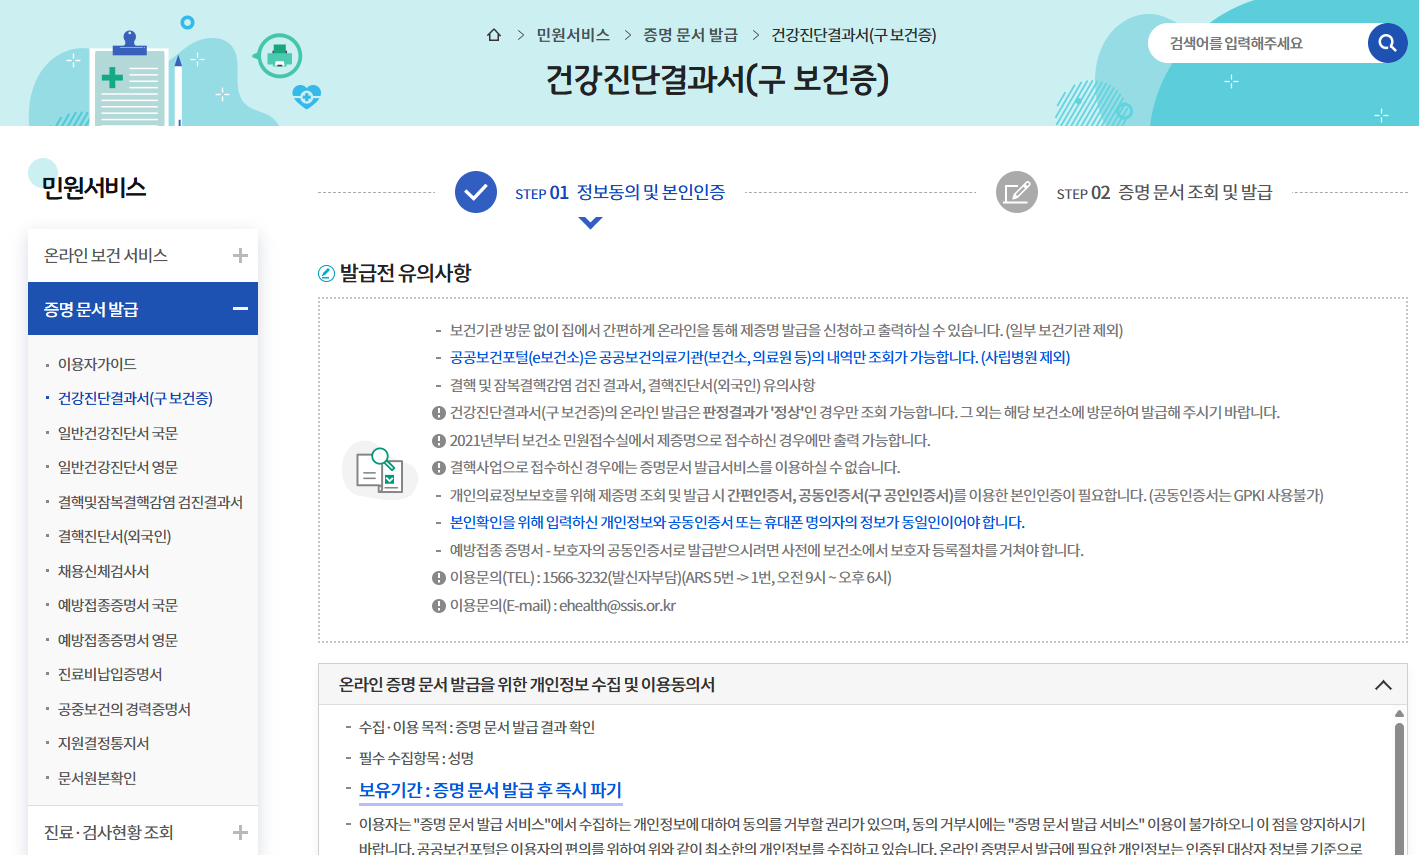Click the document-with-magnifier illustration icon
Viewport: 1419px width, 855px height.
pyautogui.click(x=379, y=471)
